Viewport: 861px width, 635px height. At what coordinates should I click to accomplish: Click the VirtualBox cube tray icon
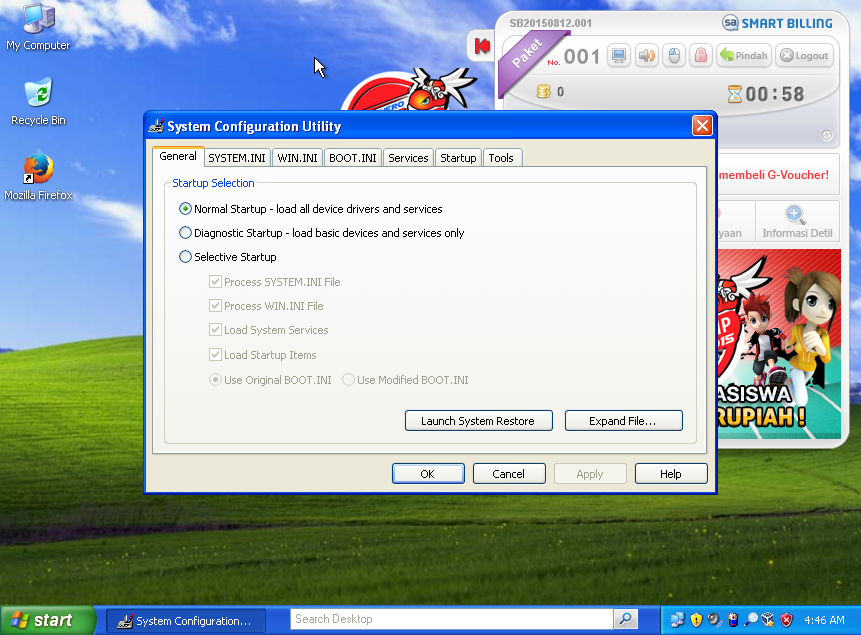tap(768, 620)
